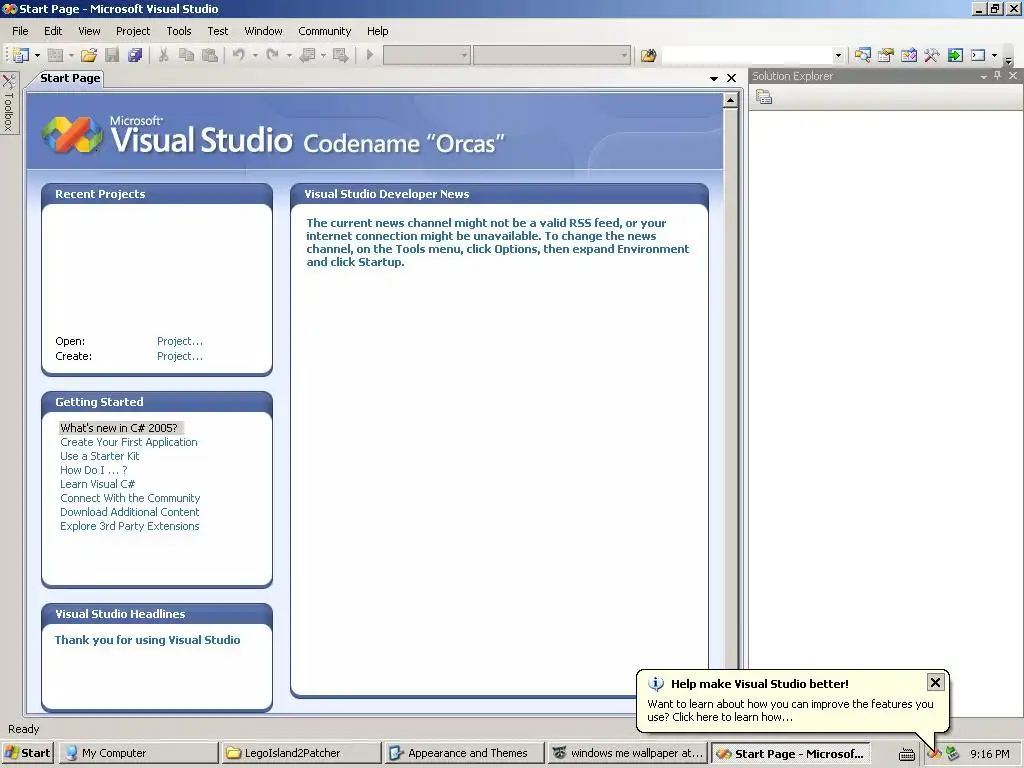Click the Toolbox hammer and wrench icon
Viewport: 1024px width, 768px height.
(x=932, y=55)
